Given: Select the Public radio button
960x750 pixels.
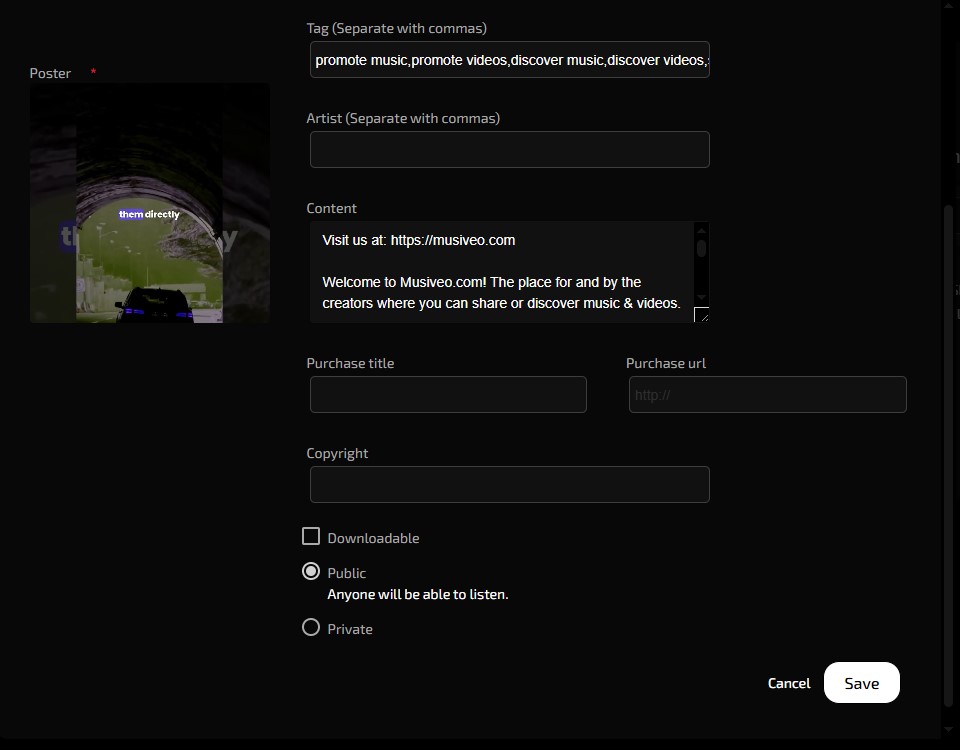Looking at the screenshot, I should click(311, 571).
